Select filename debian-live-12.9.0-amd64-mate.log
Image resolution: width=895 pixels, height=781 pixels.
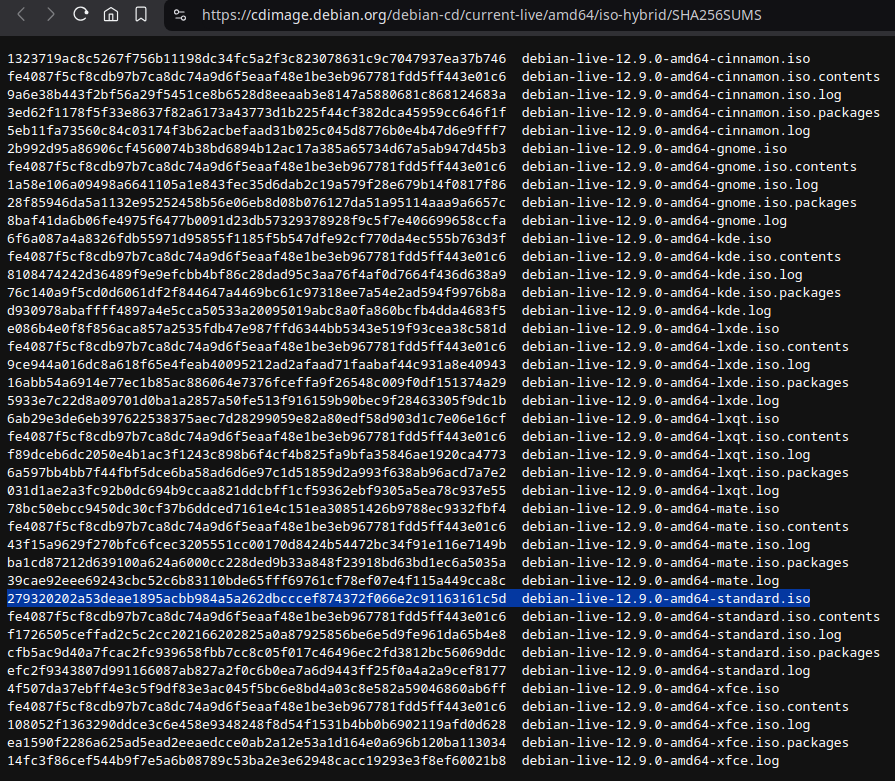coord(650,580)
